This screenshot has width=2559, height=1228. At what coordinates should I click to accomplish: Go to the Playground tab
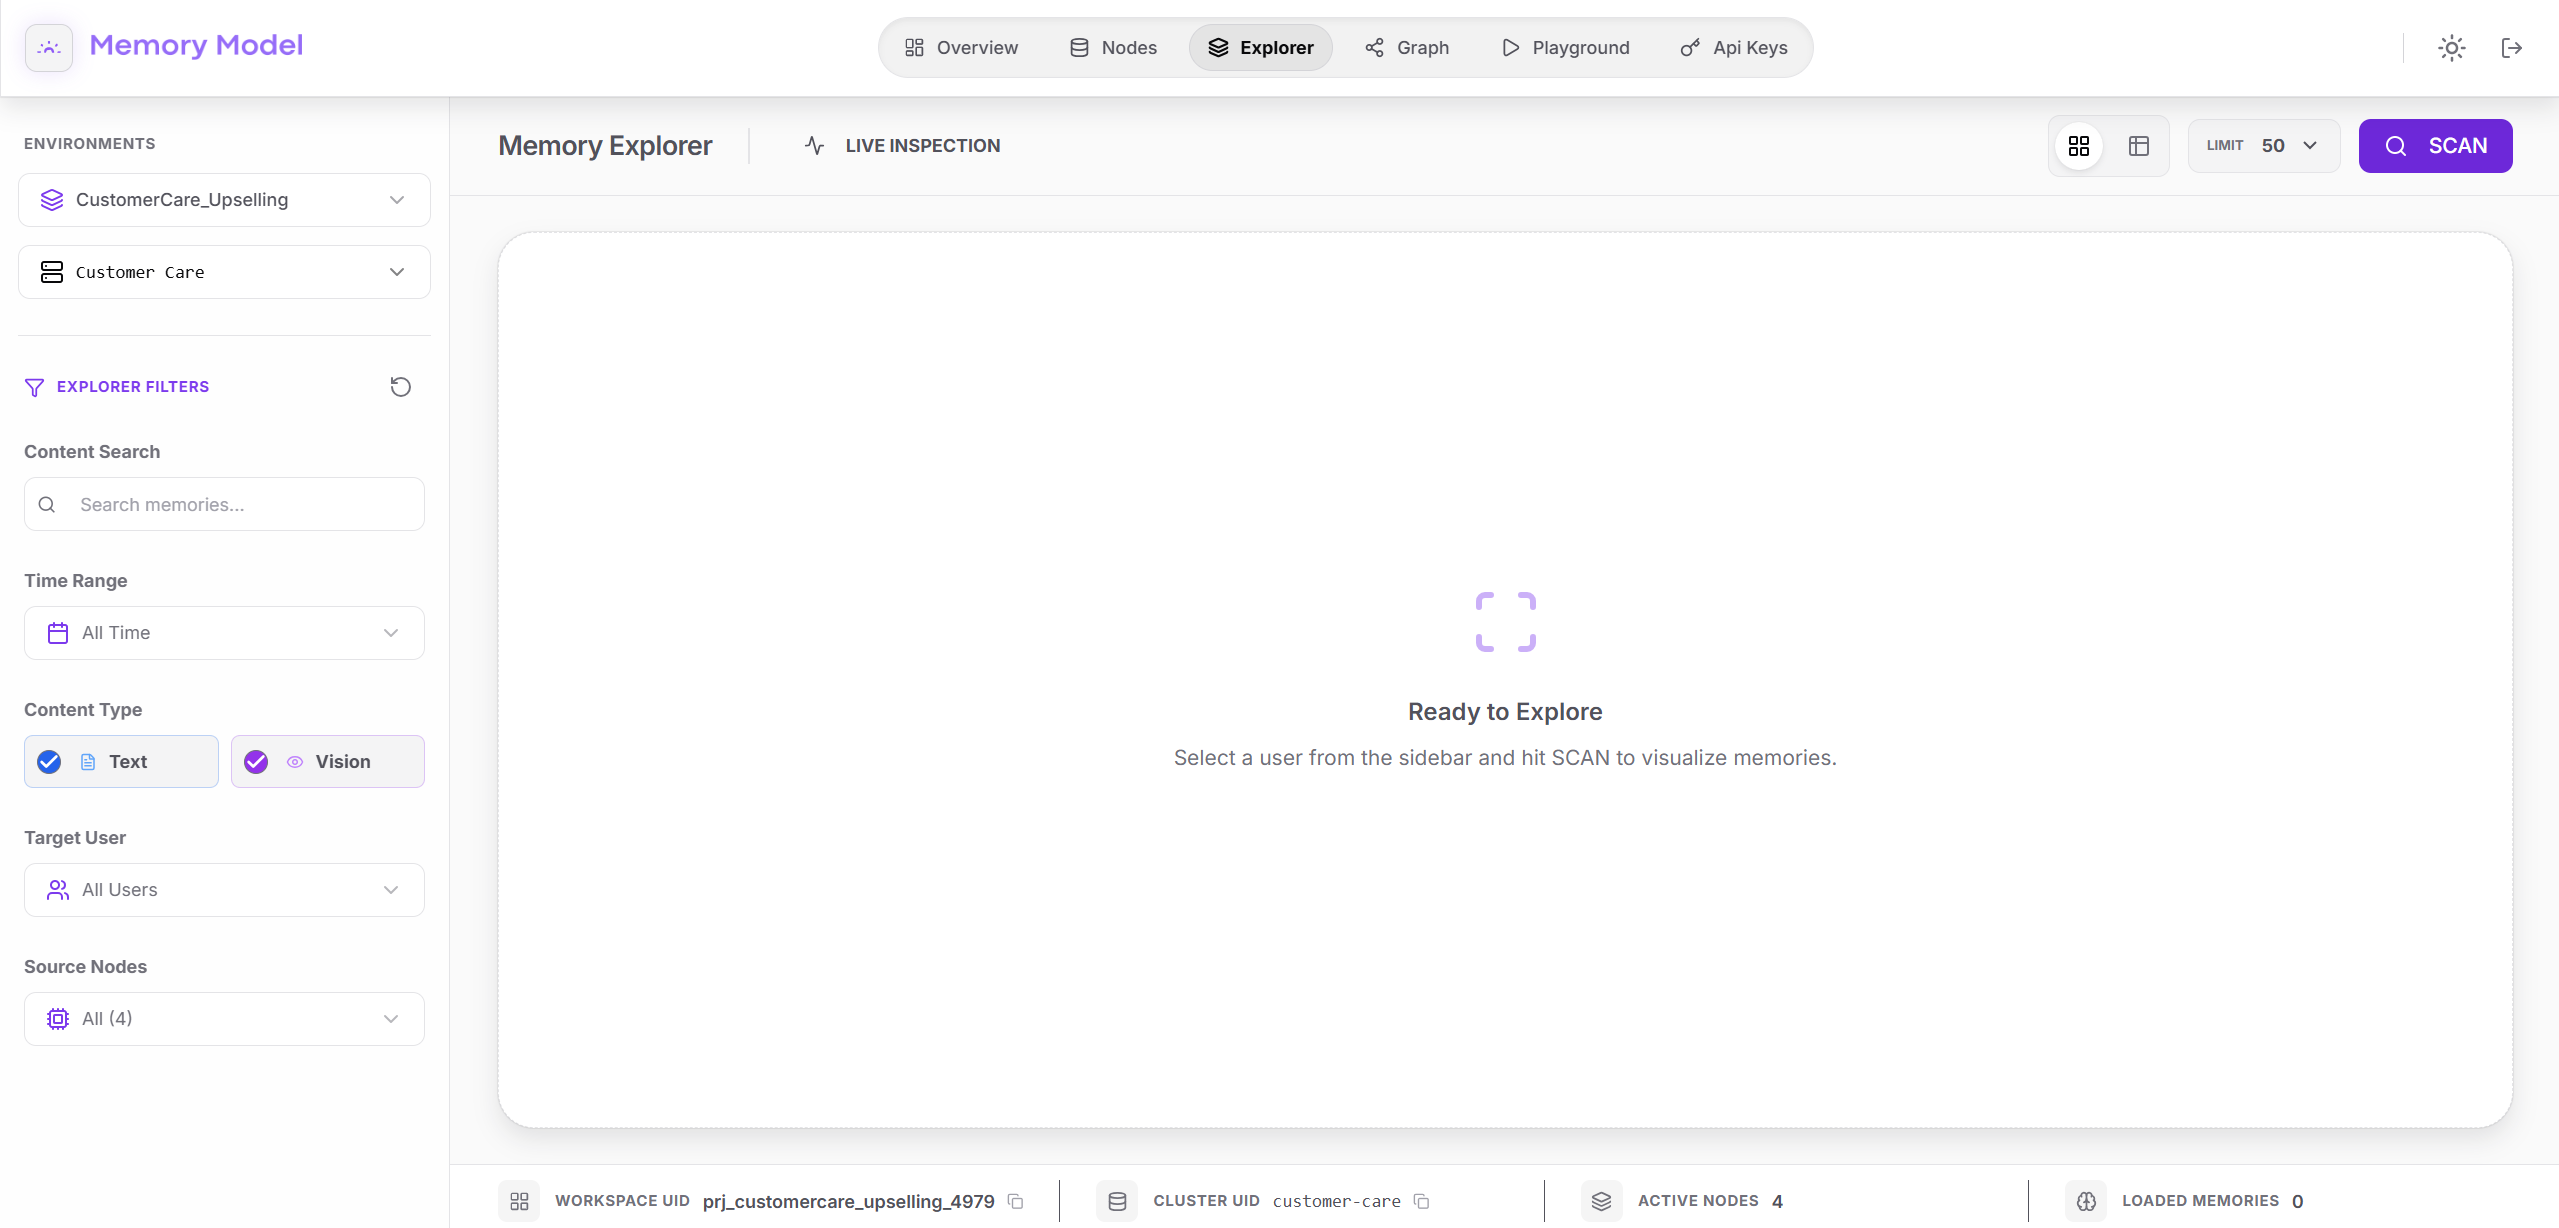click(x=1565, y=48)
